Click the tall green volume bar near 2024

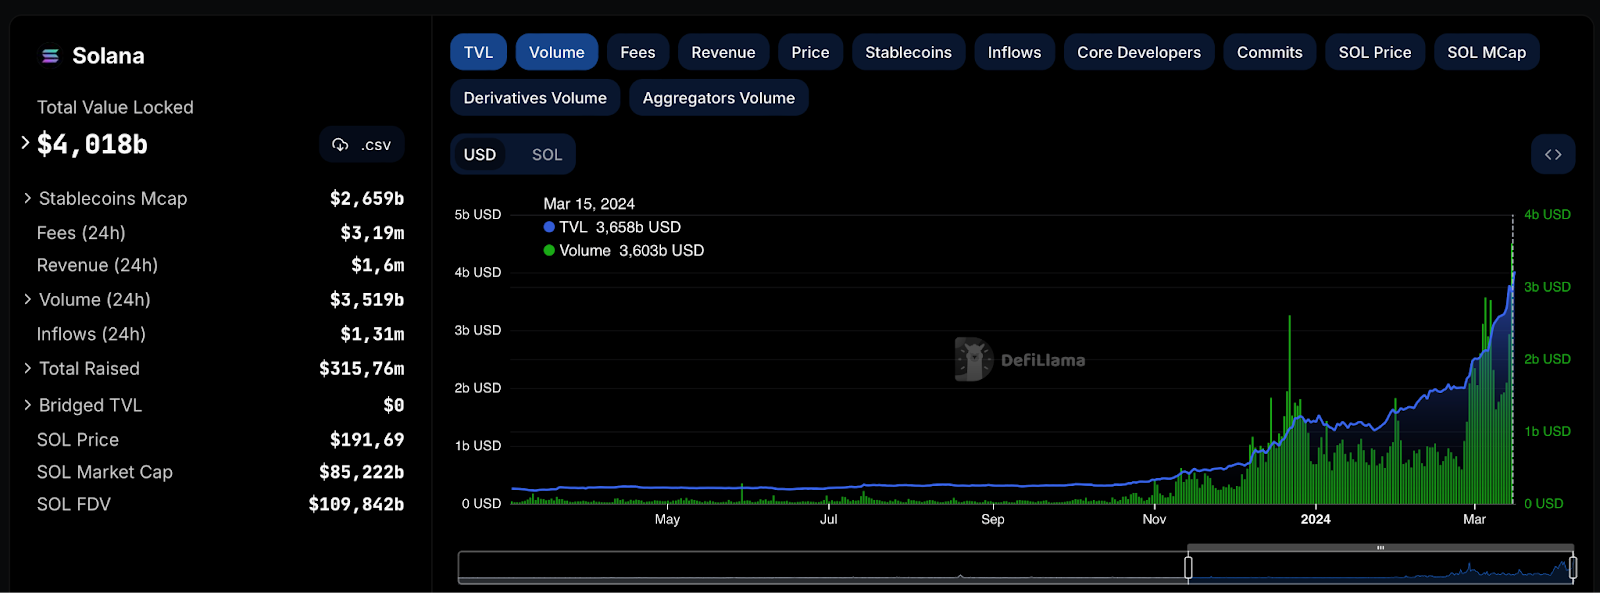click(1290, 410)
